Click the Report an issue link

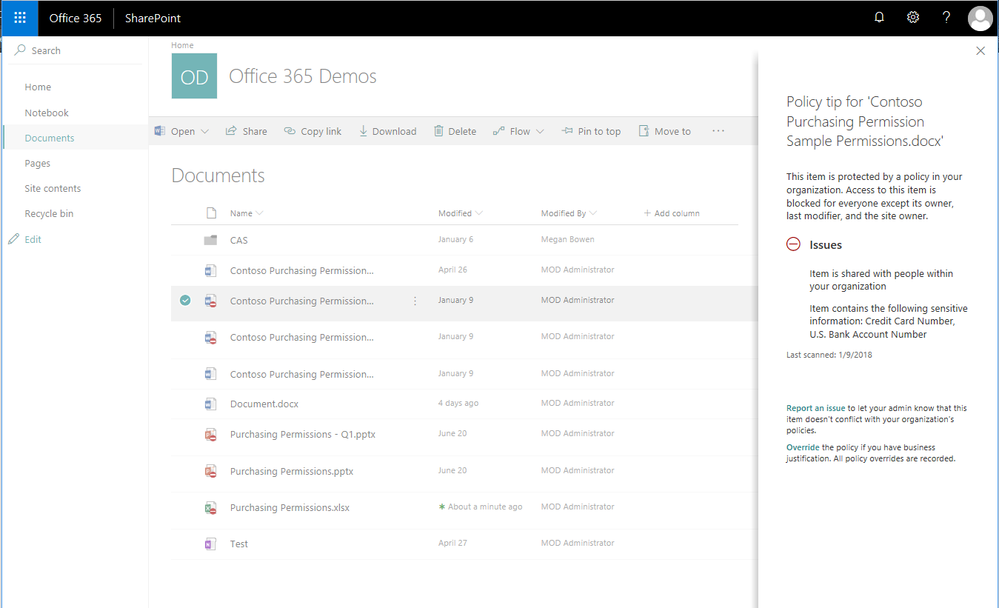click(x=816, y=408)
